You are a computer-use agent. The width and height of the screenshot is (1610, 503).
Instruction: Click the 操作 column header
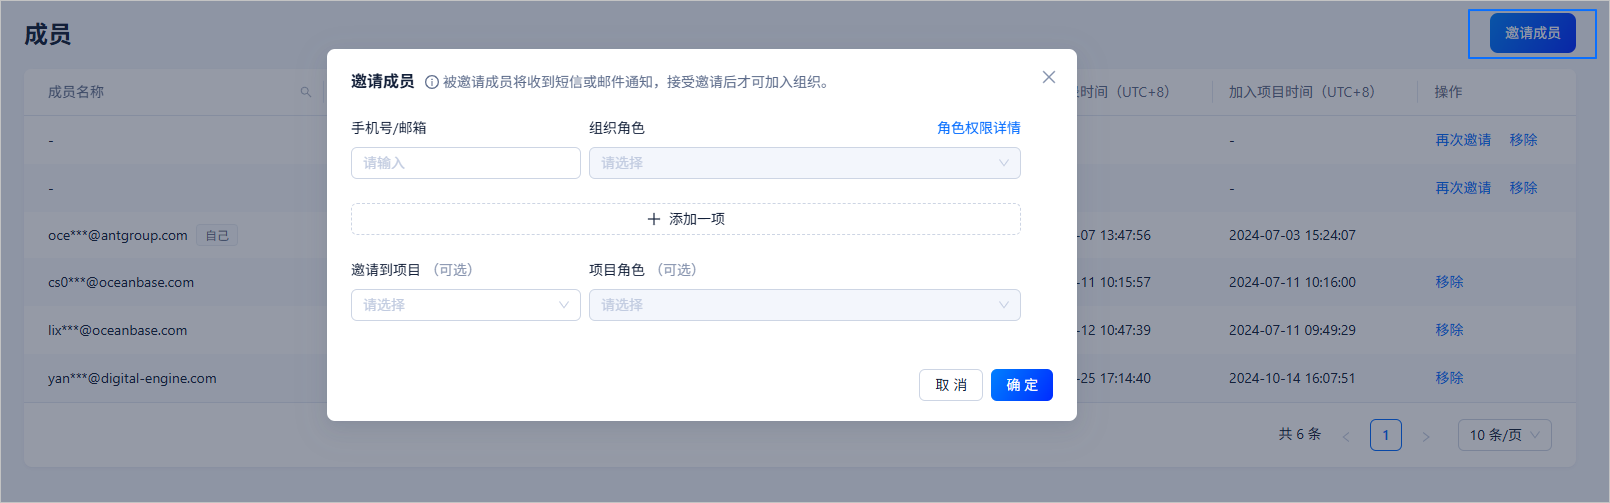pos(1448,92)
